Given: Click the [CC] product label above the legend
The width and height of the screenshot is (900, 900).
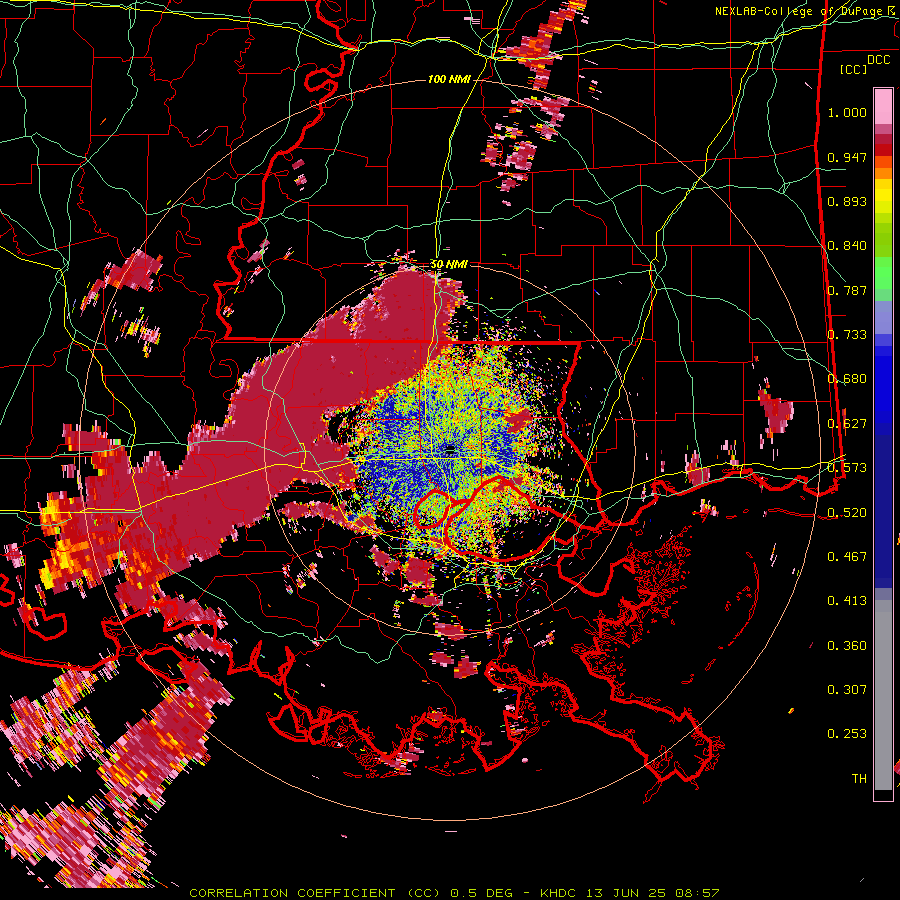Looking at the screenshot, I should 853,69.
